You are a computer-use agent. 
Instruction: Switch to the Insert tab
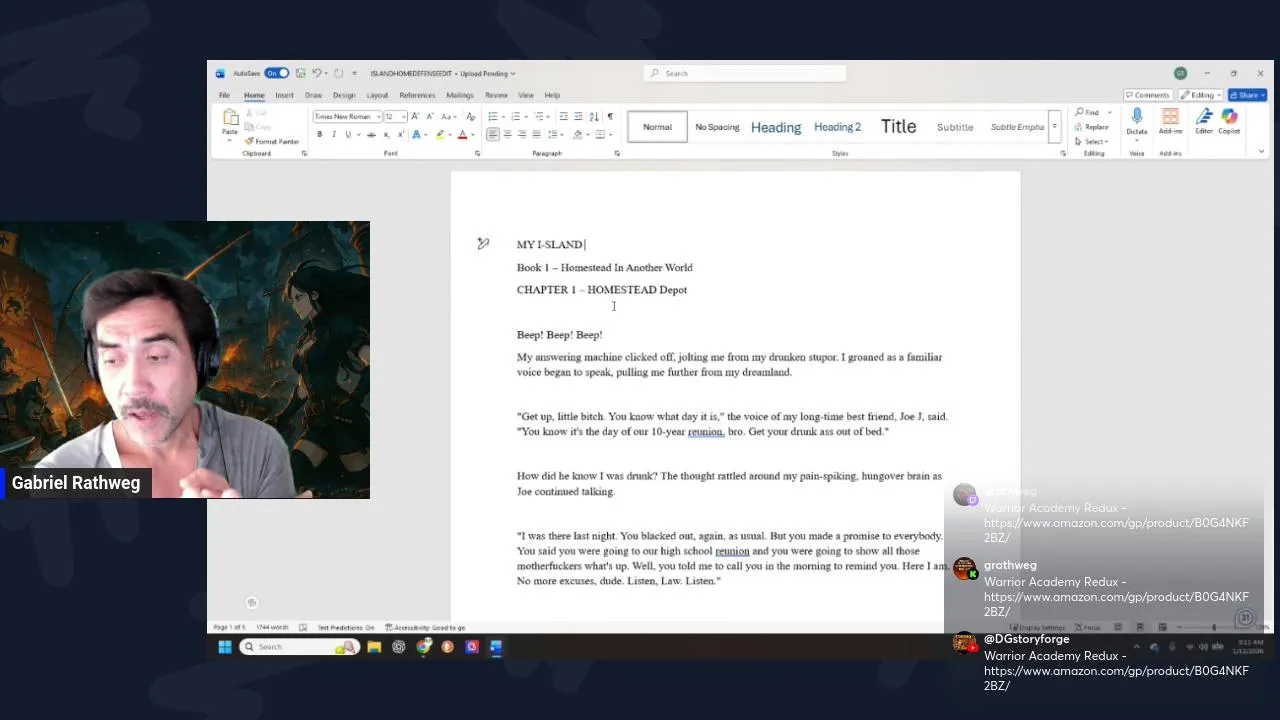[284, 95]
